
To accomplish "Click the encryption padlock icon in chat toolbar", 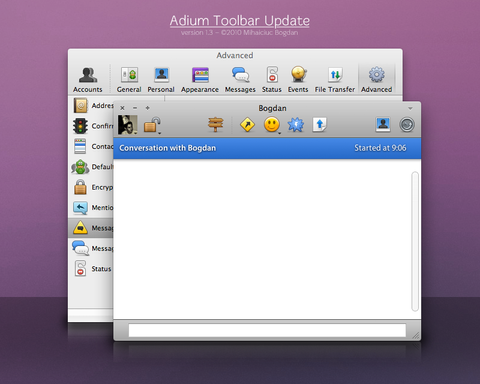I will (x=151, y=124).
